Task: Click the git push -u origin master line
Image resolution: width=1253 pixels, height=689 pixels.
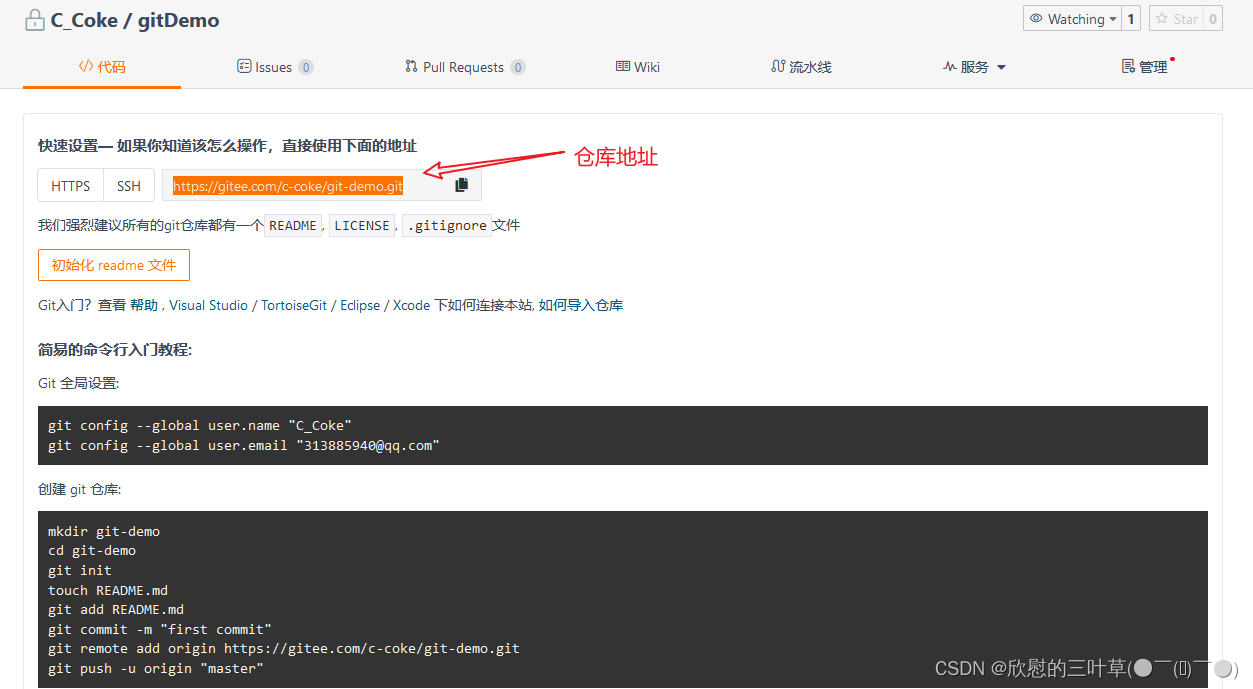Action: click(x=156, y=668)
